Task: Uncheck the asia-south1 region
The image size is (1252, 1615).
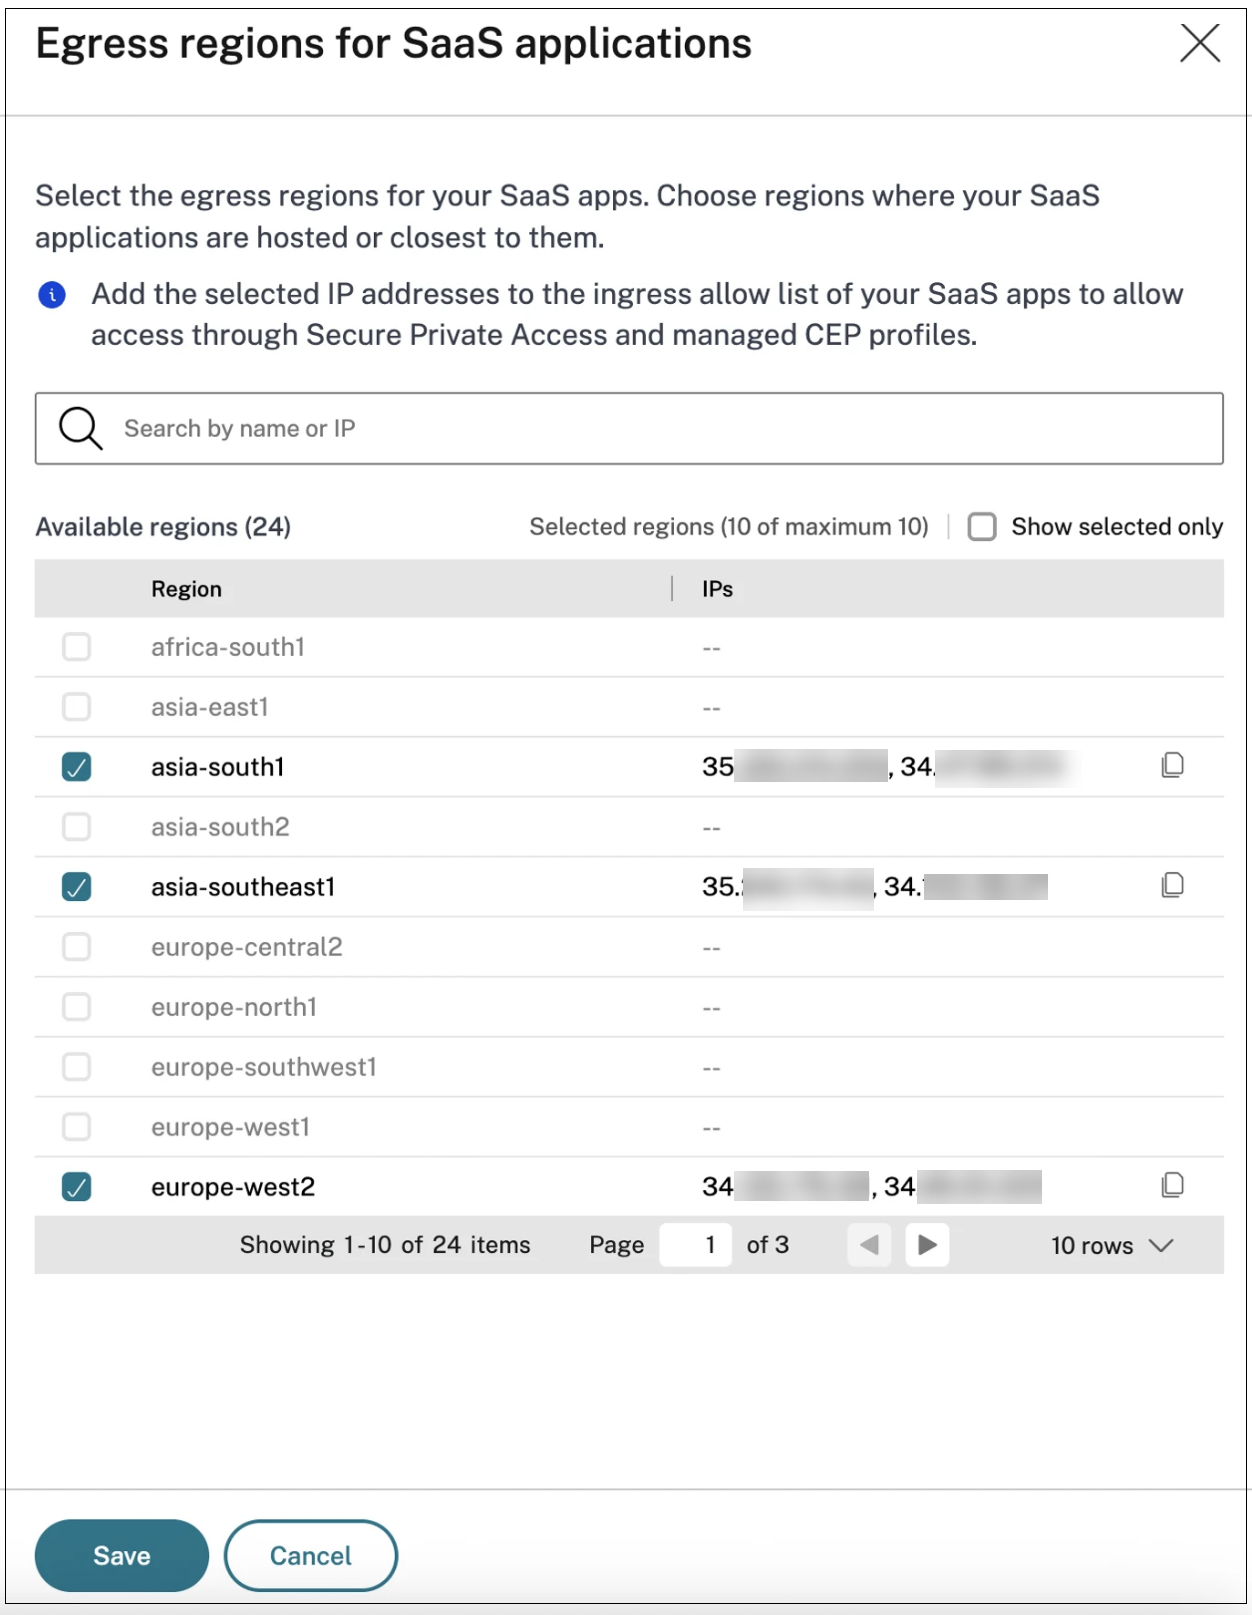Action: [x=76, y=767]
